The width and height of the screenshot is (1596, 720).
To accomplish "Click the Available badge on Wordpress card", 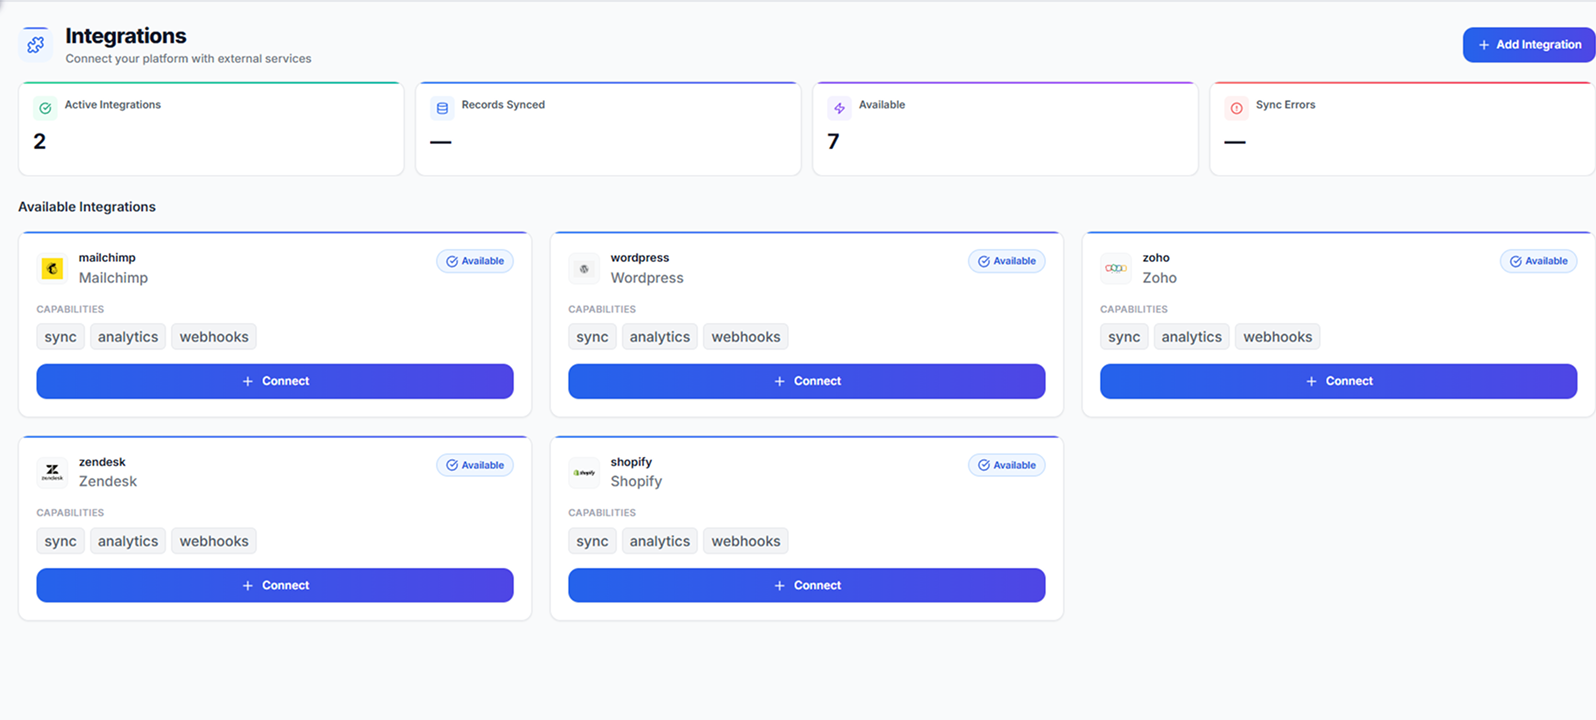I will click(x=1007, y=261).
